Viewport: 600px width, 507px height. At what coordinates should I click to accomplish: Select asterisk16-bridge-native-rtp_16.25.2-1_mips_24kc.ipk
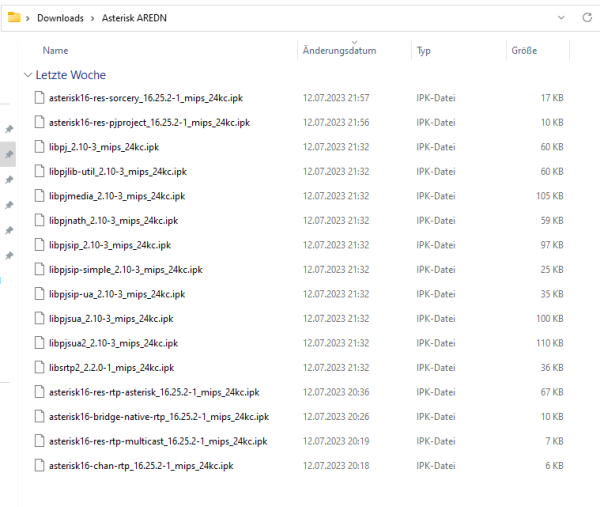(x=159, y=416)
